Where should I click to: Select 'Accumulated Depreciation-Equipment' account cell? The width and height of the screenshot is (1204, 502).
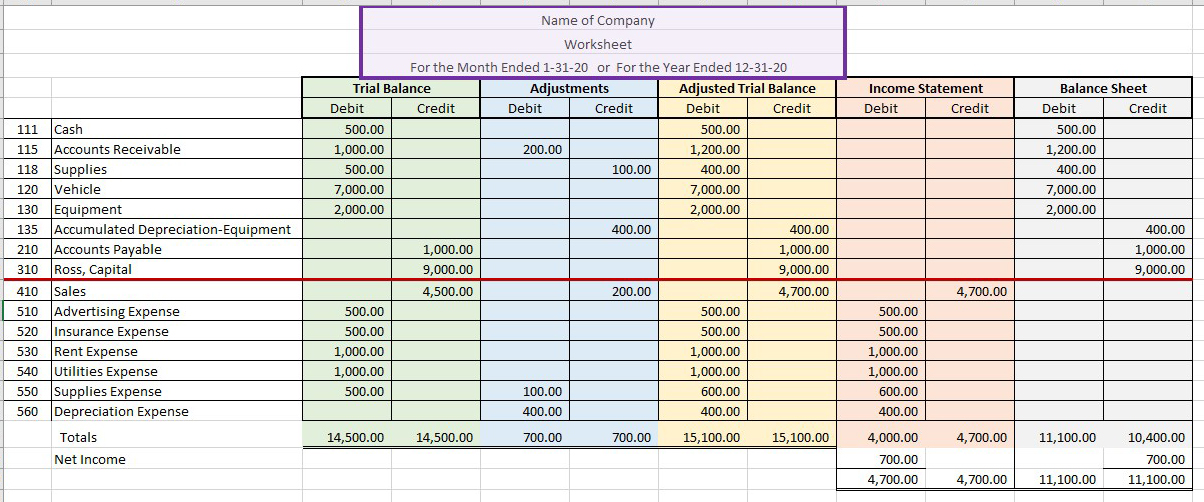[172, 229]
